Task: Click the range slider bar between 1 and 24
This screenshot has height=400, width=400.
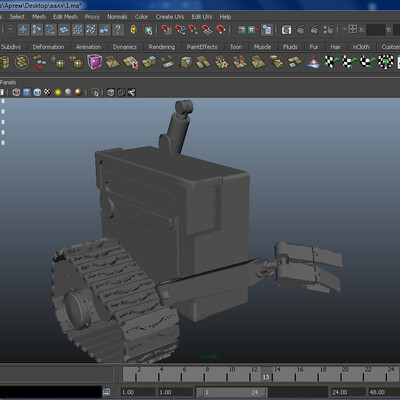Action: (x=231, y=392)
